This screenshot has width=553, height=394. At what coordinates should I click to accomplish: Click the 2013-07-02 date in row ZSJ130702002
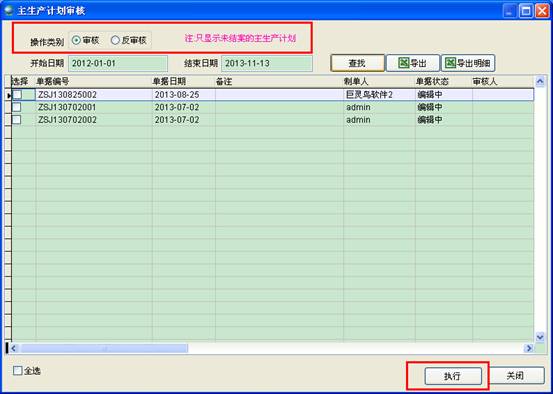click(x=184, y=120)
